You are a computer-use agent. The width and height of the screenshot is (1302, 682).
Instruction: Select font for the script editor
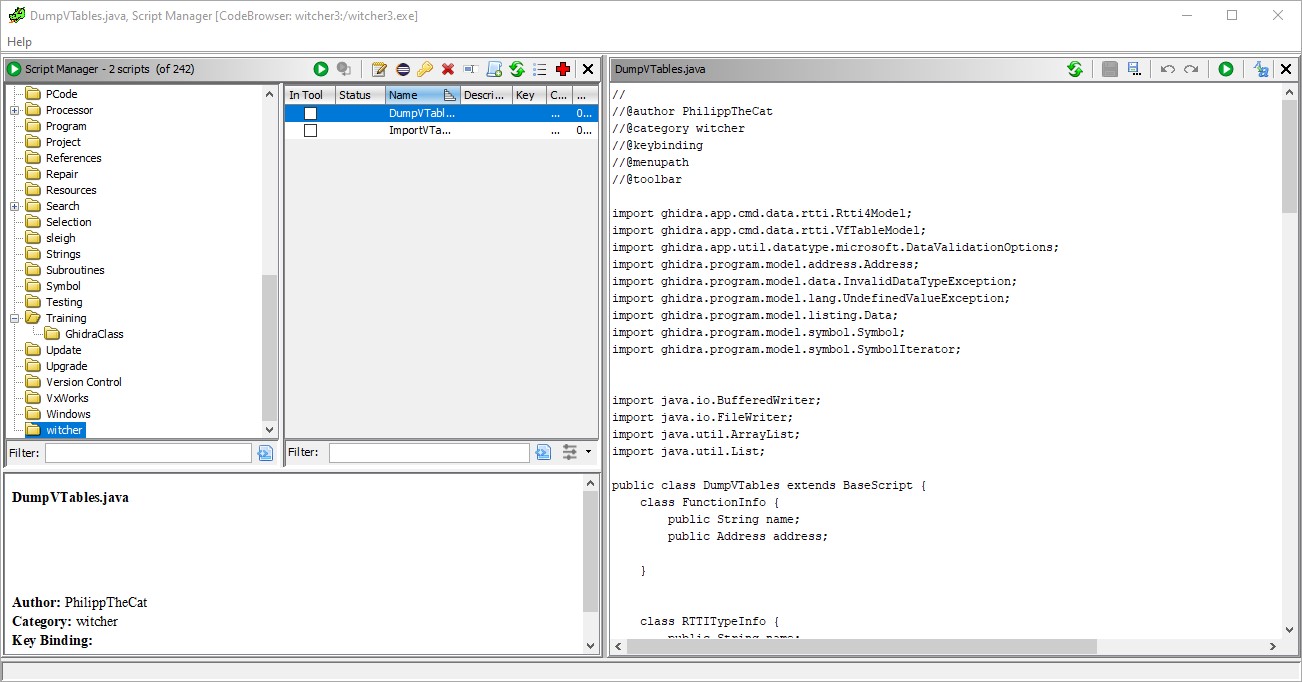pos(1258,69)
